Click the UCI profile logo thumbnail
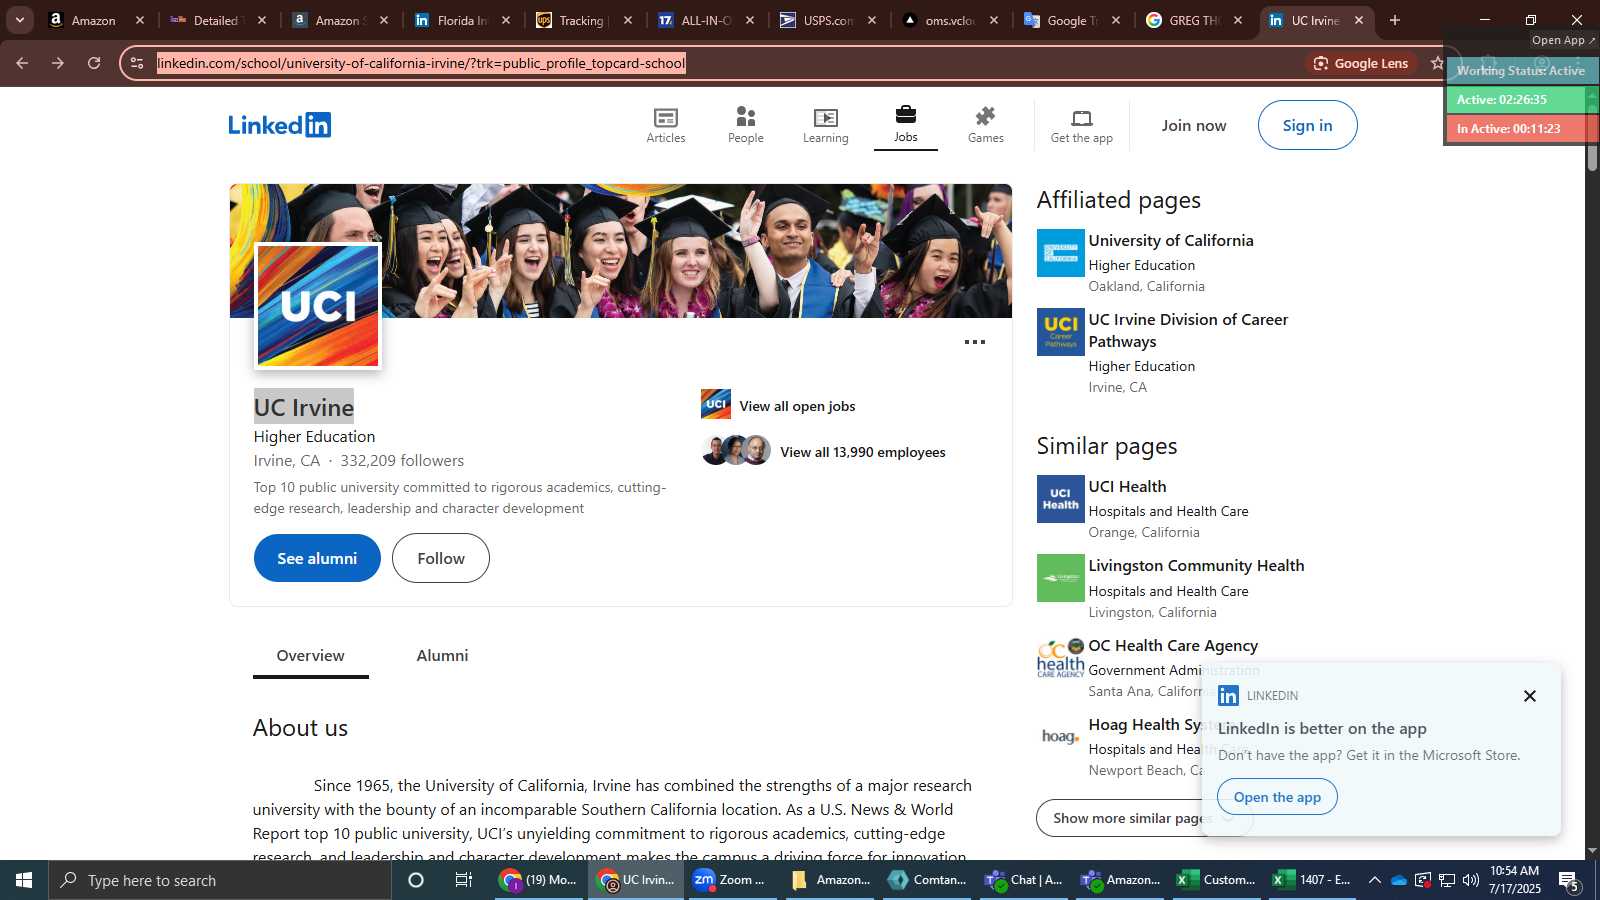 click(318, 306)
